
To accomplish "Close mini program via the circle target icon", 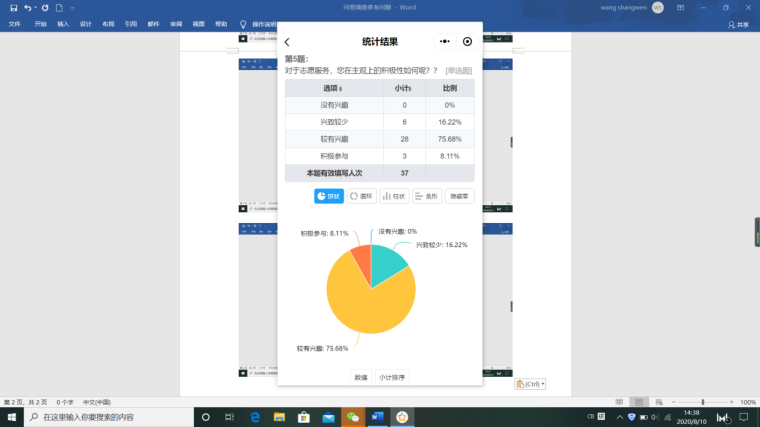I will coord(467,42).
